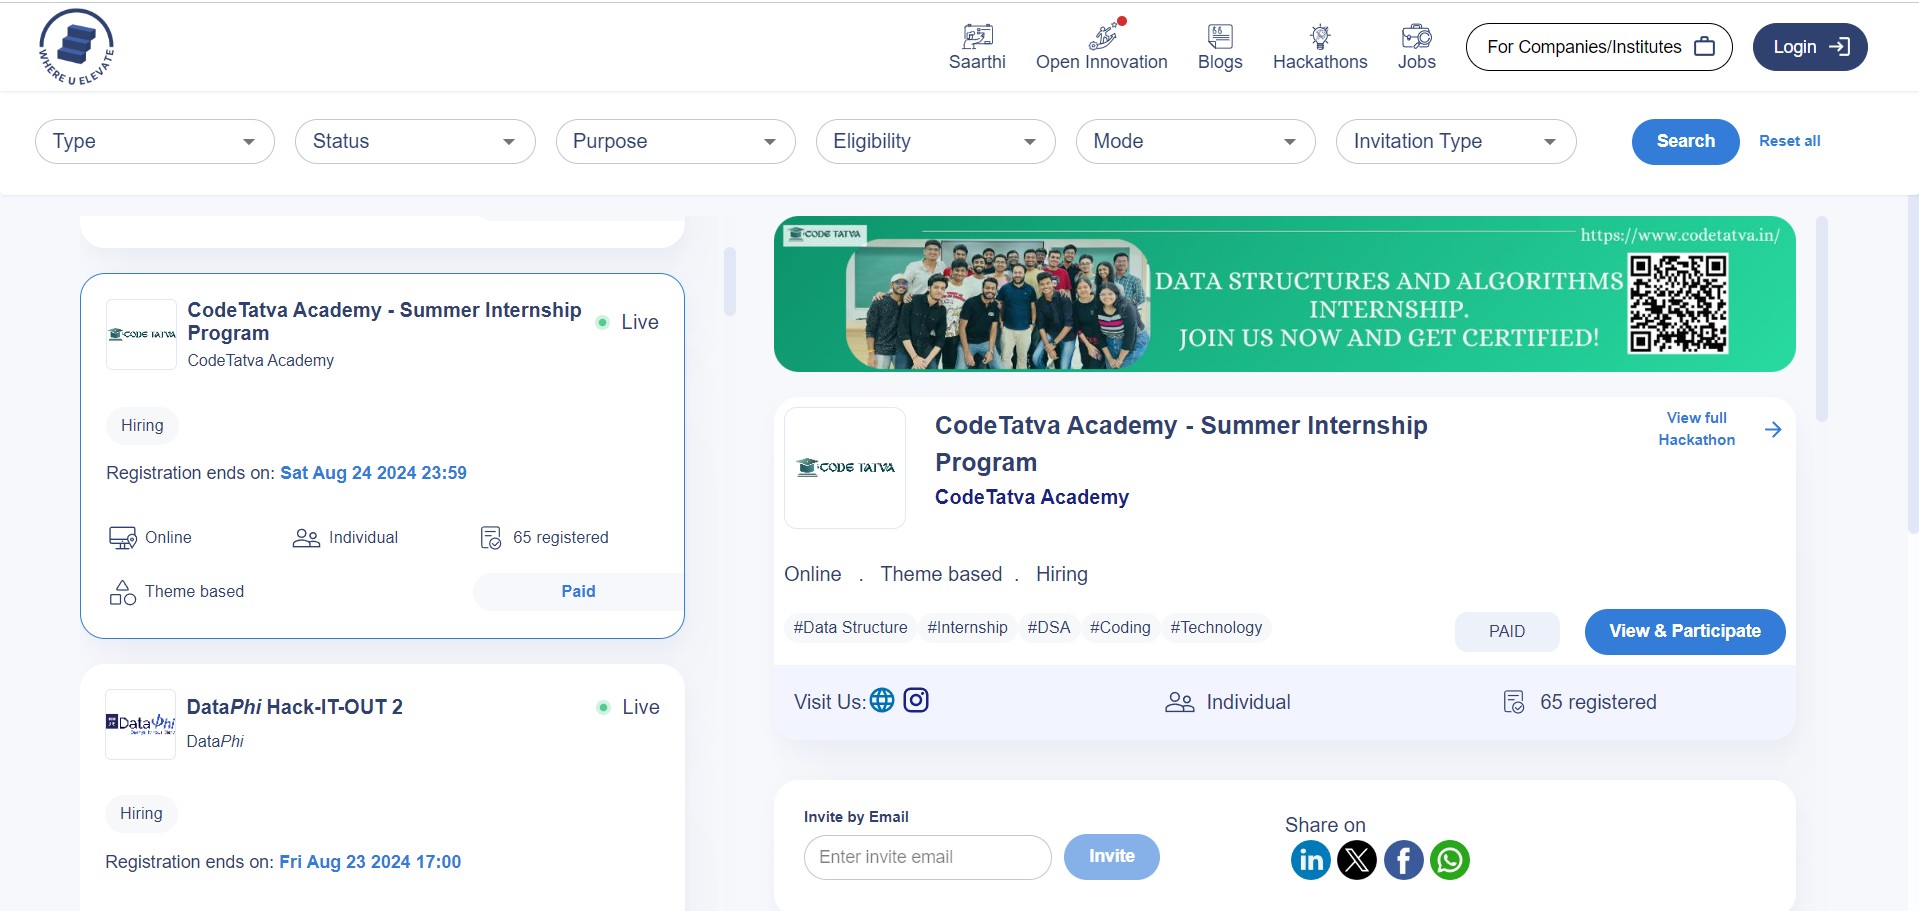Navigate to Jobs section

(1416, 47)
